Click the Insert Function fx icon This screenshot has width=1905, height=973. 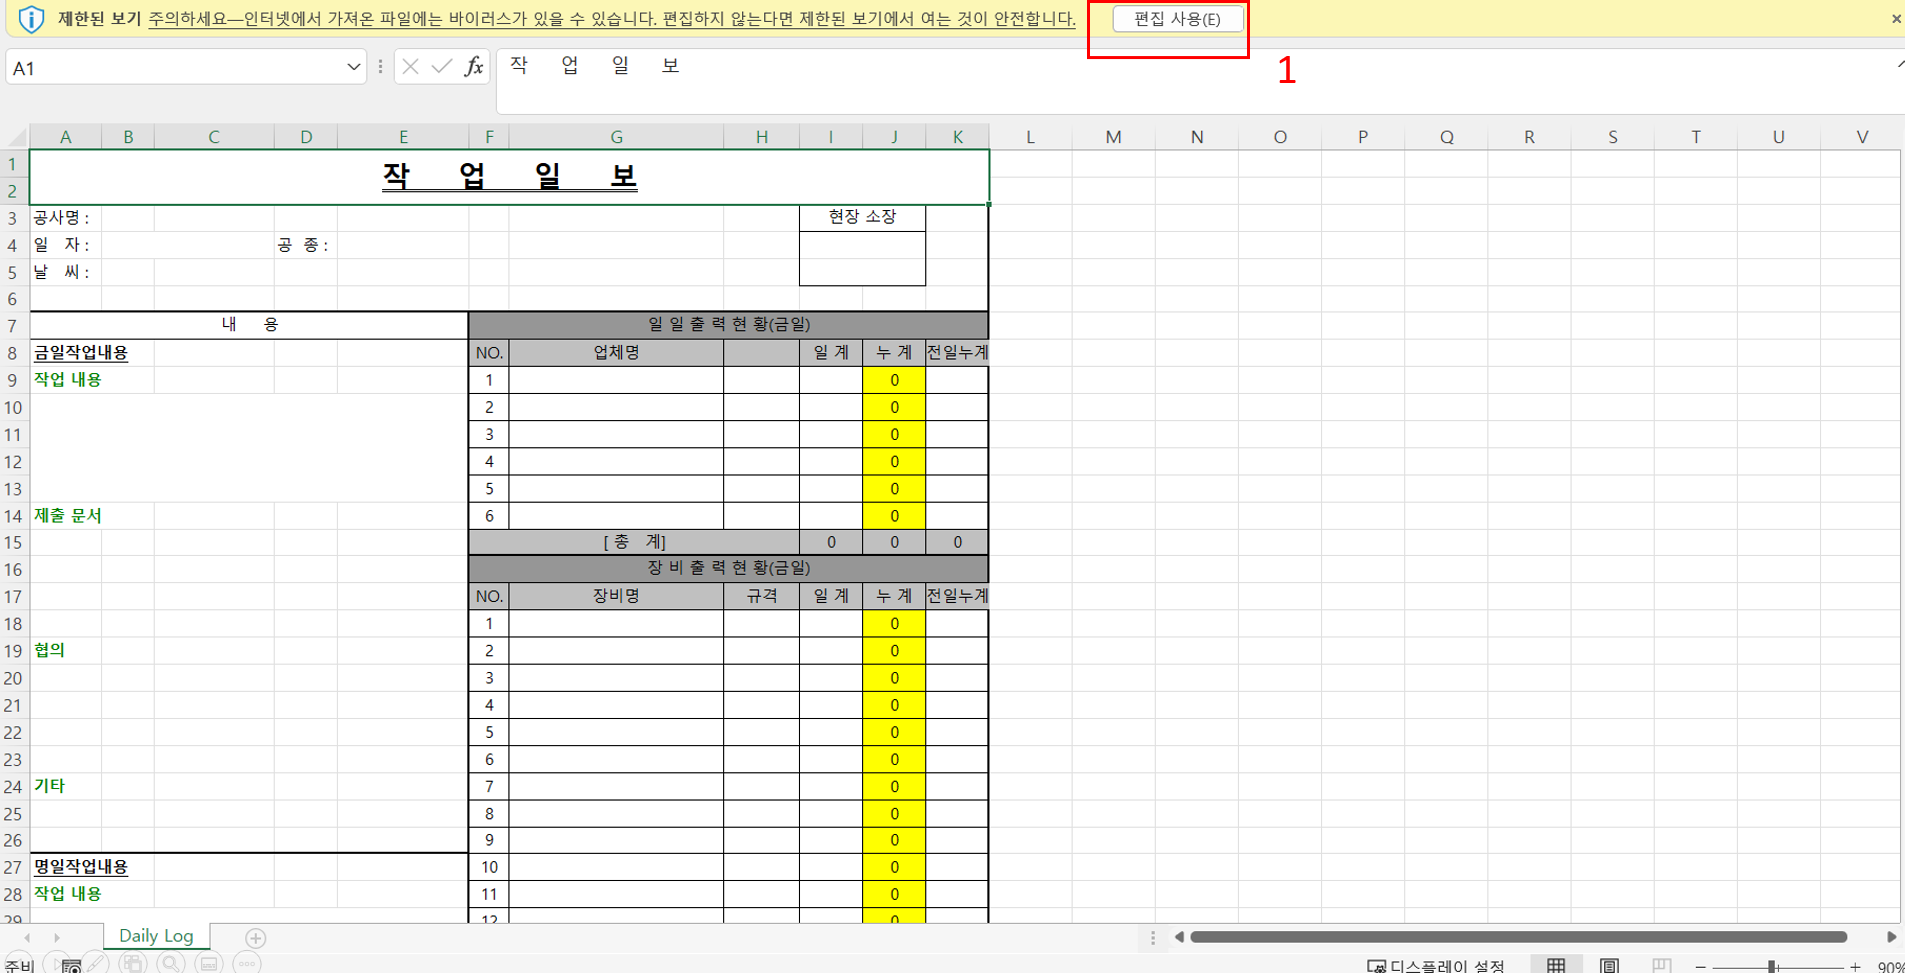click(474, 67)
